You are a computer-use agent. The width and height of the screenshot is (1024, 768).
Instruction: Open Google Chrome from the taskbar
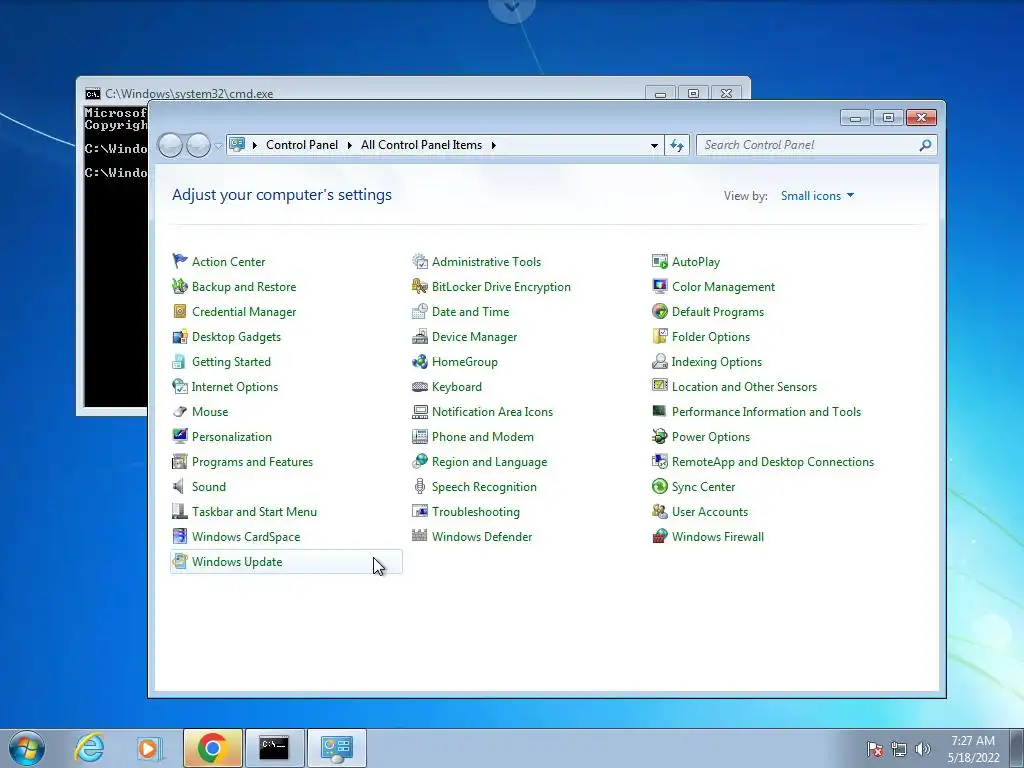tap(212, 748)
